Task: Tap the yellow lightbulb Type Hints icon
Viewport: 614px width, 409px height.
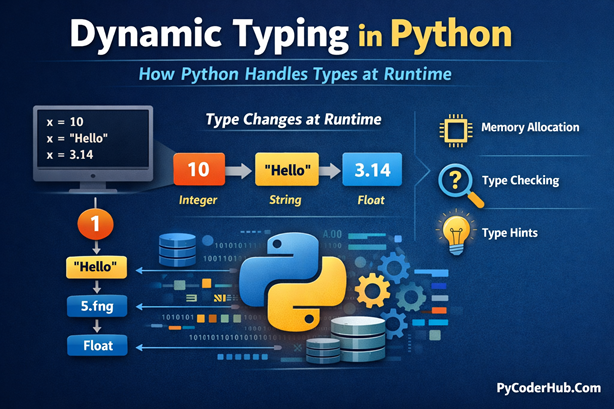Action: (x=456, y=234)
